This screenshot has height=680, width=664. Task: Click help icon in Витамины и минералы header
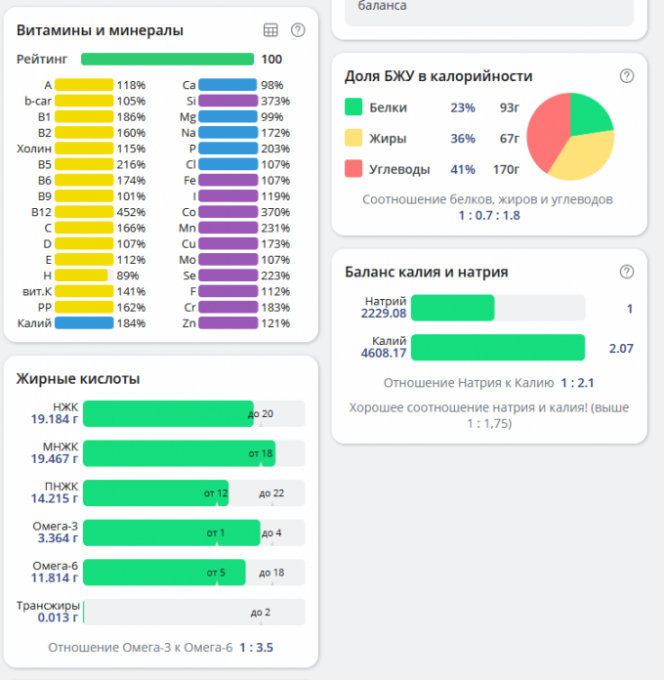(297, 31)
